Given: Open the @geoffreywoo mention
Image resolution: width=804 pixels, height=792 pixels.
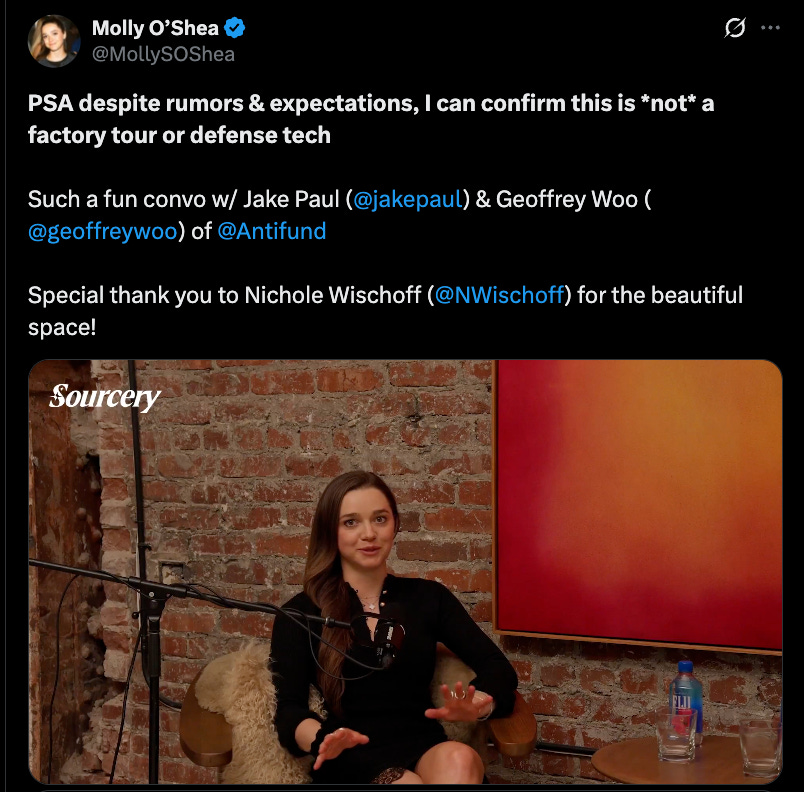Looking at the screenshot, I should (103, 231).
